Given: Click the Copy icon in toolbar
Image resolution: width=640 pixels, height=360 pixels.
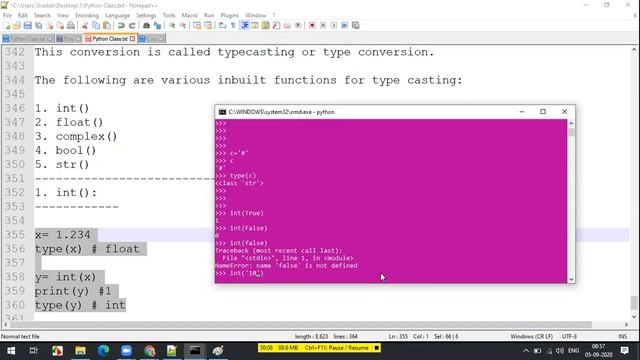Looking at the screenshot, I should coord(96,26).
